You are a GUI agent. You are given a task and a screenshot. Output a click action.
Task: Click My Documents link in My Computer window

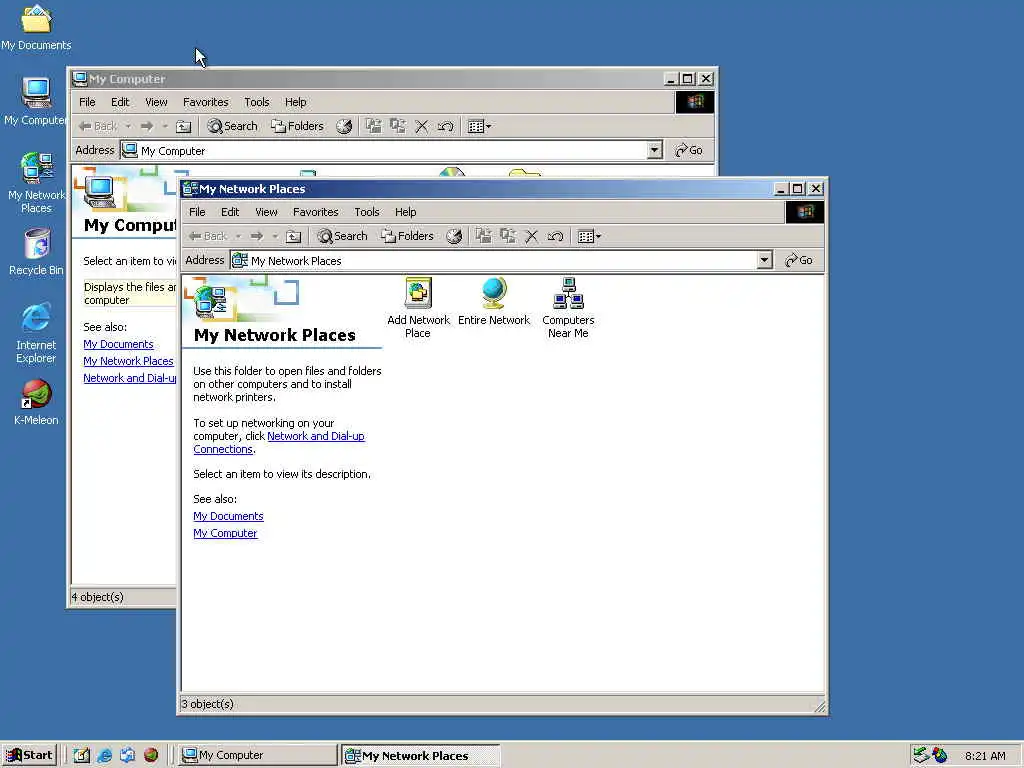[118, 344]
